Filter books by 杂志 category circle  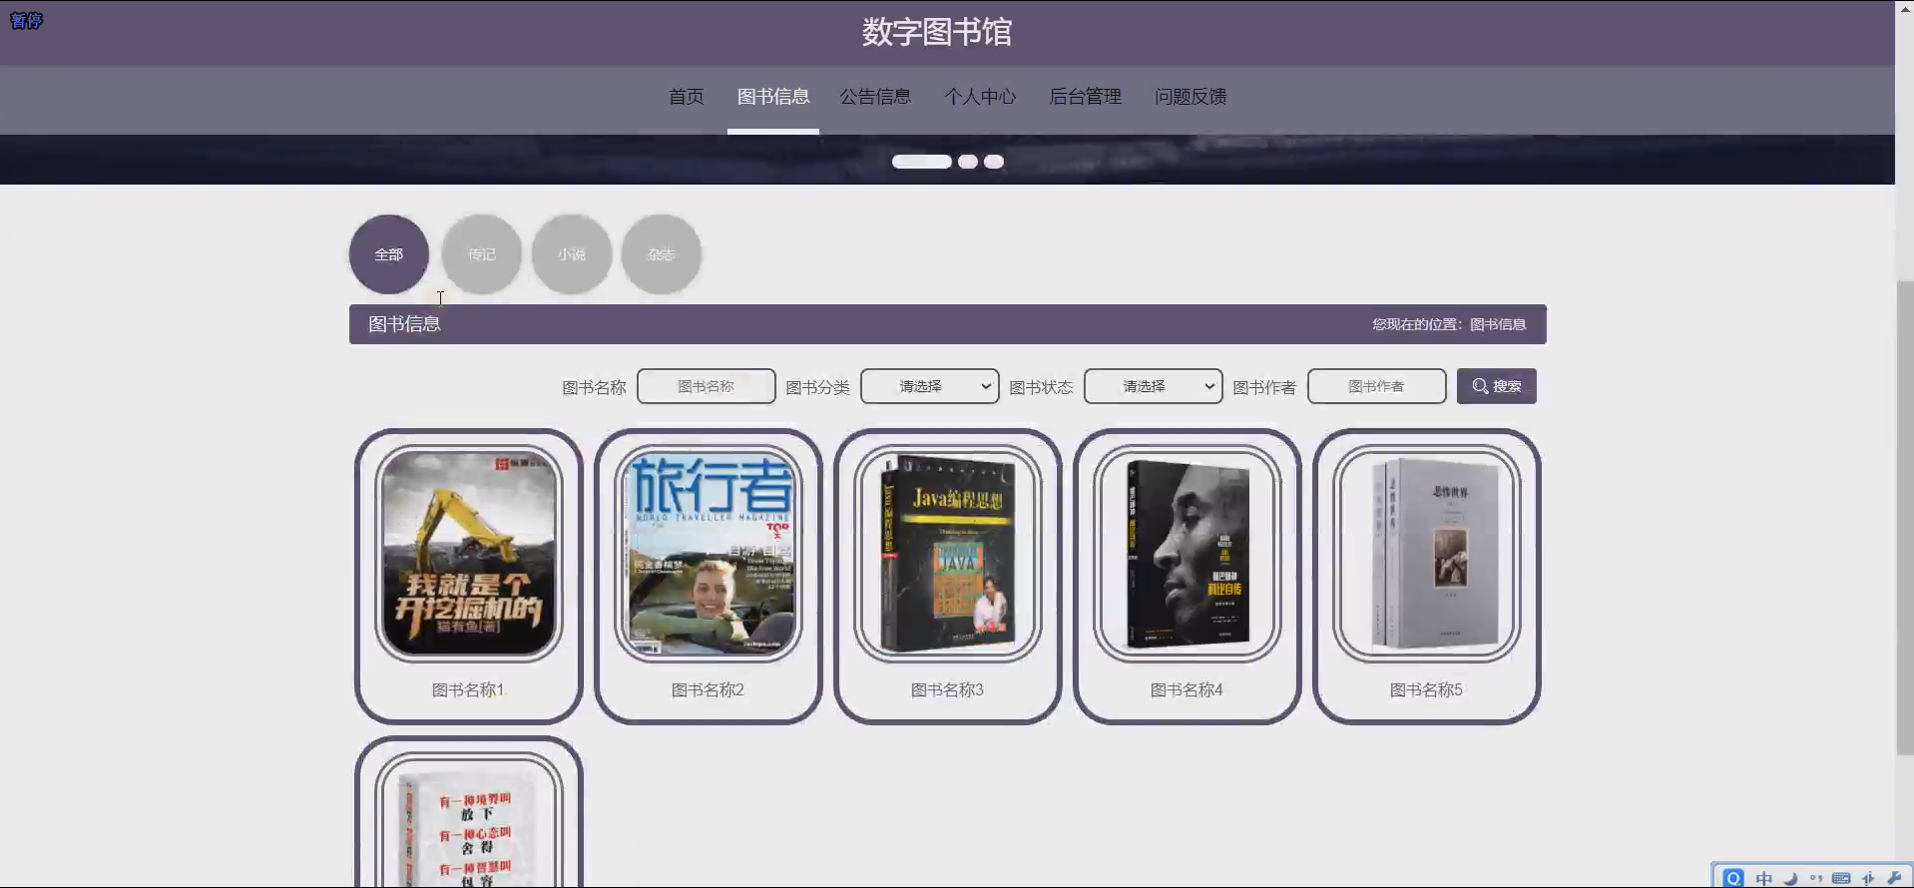point(661,254)
